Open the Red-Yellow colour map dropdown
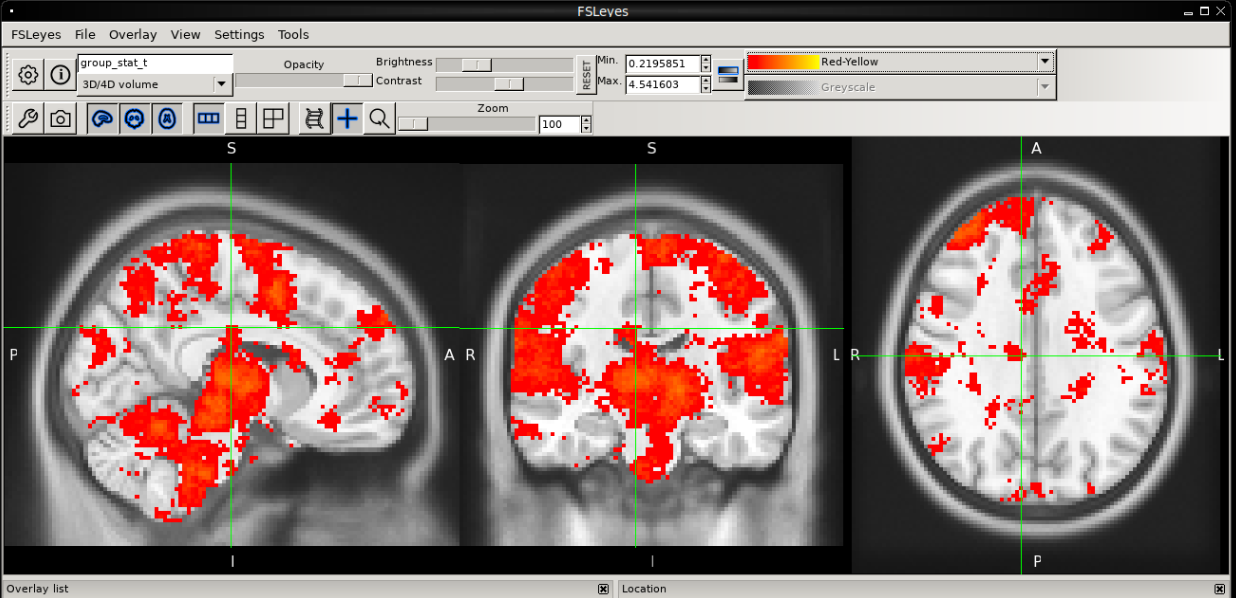This screenshot has width=1236, height=598. [900, 62]
